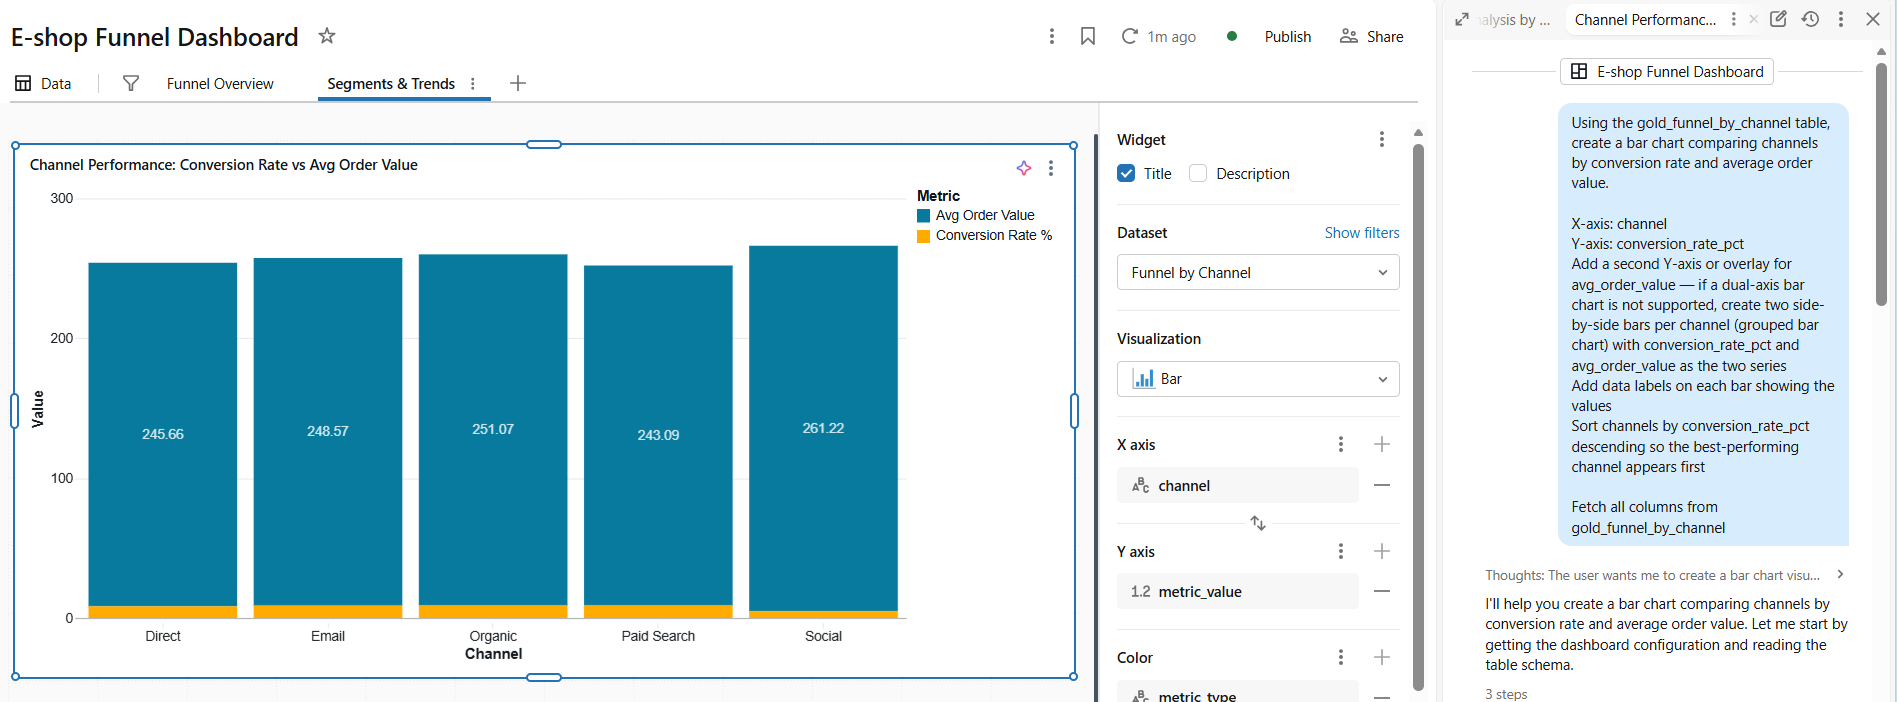Switch to the Data tab
Screen dimensions: 1897x702
click(x=43, y=83)
